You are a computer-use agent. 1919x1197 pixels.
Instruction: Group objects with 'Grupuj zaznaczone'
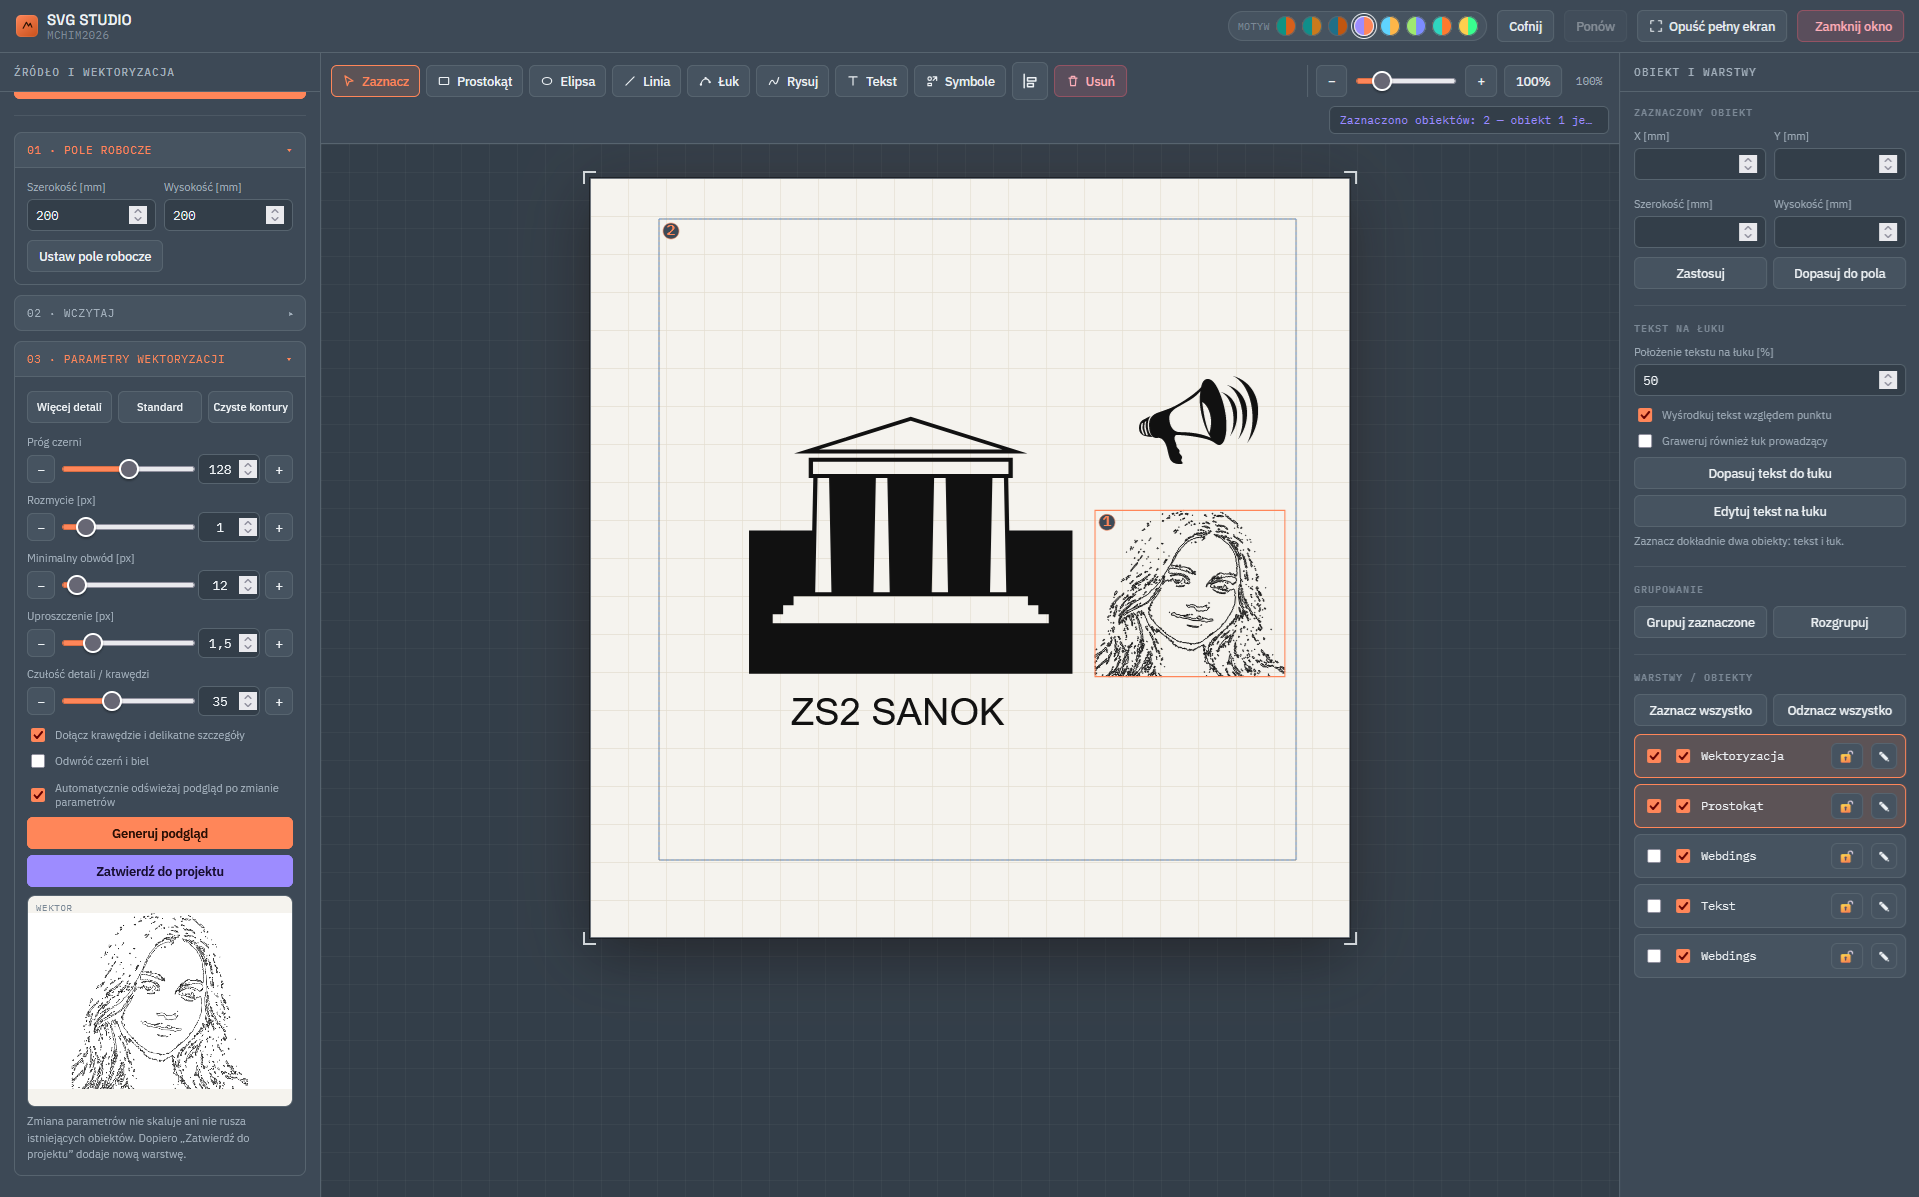pos(1700,622)
